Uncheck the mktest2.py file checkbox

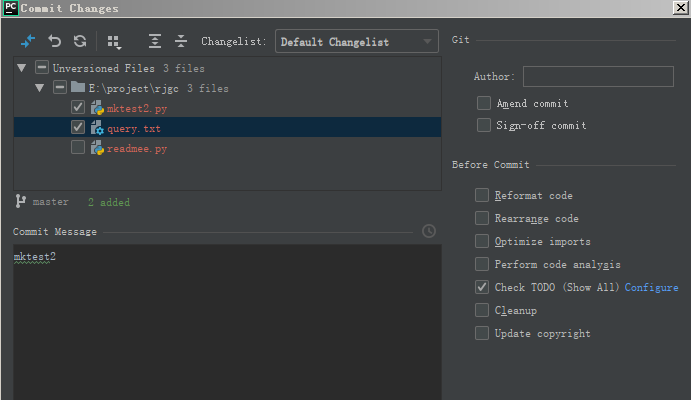(x=78, y=108)
